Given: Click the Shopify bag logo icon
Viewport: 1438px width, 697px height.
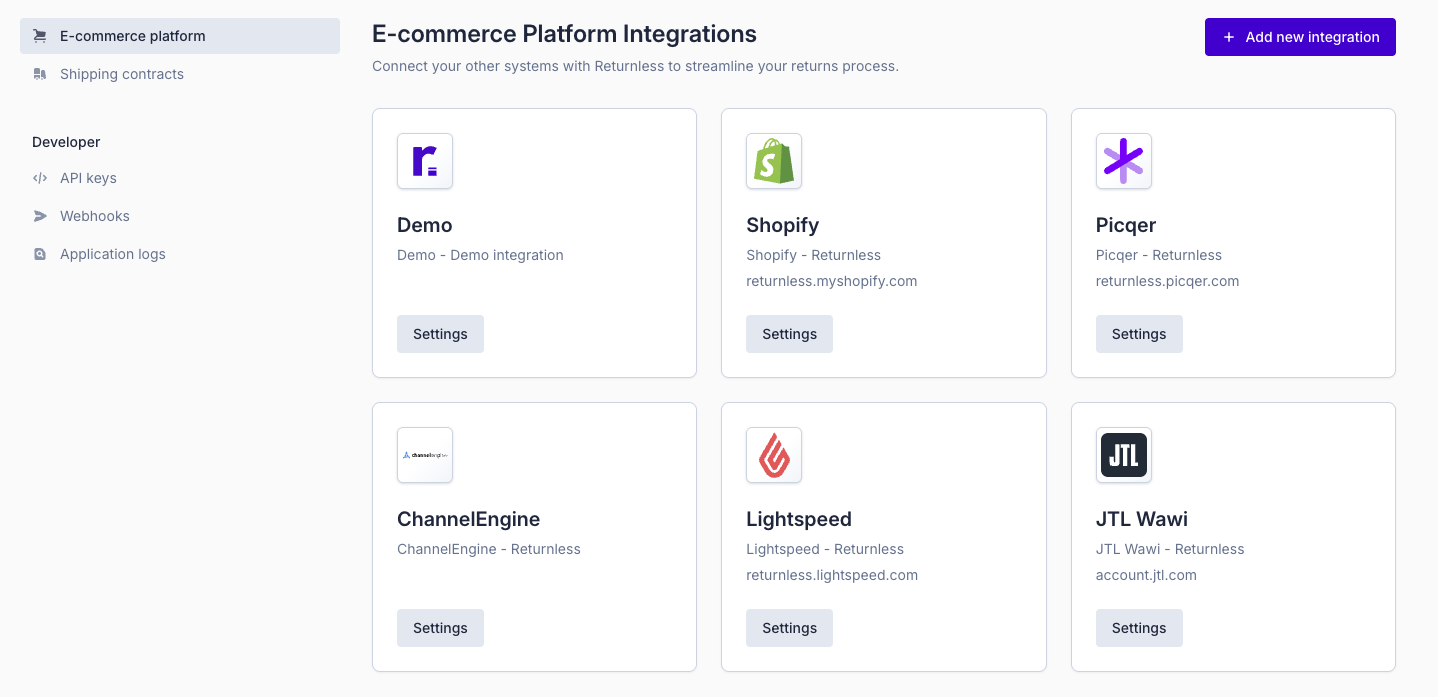Looking at the screenshot, I should (x=774, y=161).
